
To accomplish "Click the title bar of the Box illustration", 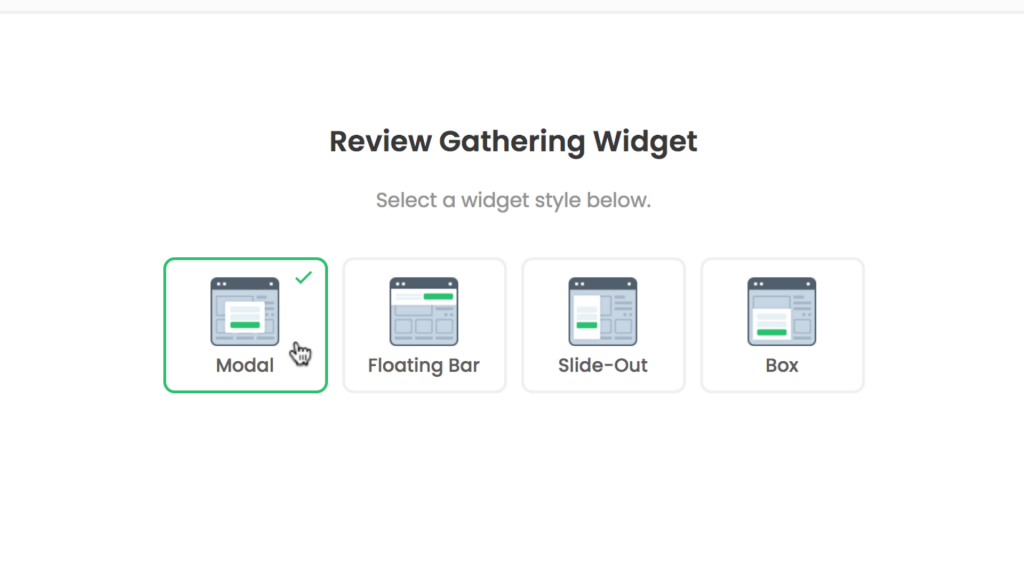I will 782,283.
